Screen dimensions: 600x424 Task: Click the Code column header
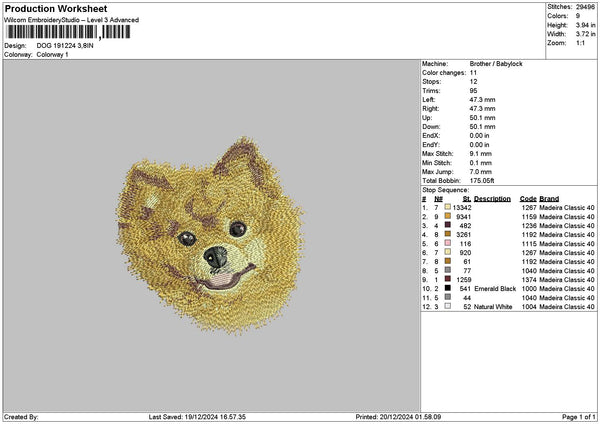pyautogui.click(x=528, y=198)
